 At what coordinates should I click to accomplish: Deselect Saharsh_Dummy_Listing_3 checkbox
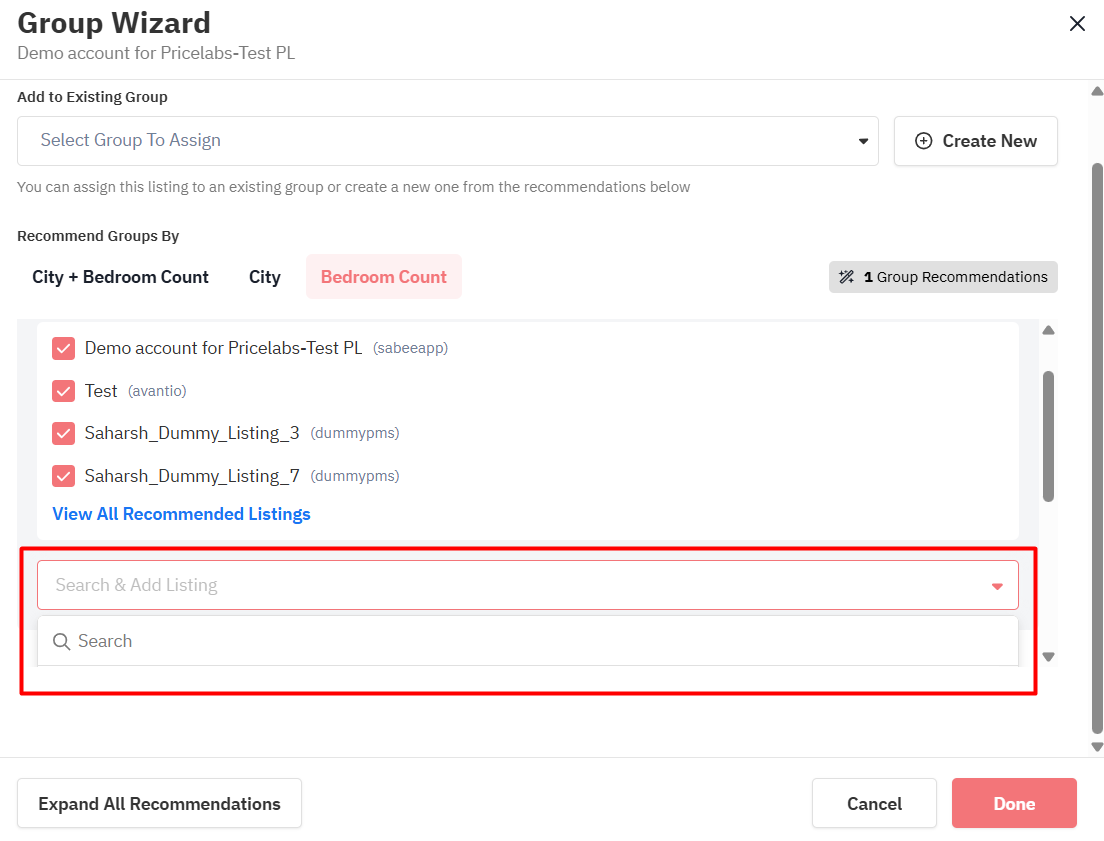64,433
